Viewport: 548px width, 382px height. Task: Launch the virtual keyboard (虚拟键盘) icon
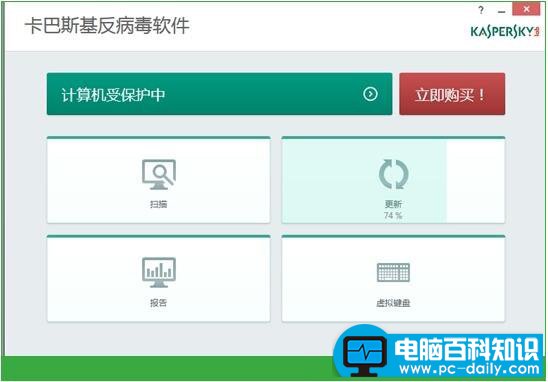pos(393,272)
